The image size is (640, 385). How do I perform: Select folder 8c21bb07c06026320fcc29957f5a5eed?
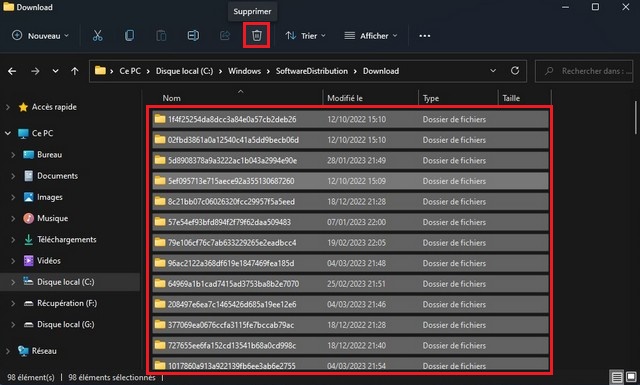(x=350, y=202)
